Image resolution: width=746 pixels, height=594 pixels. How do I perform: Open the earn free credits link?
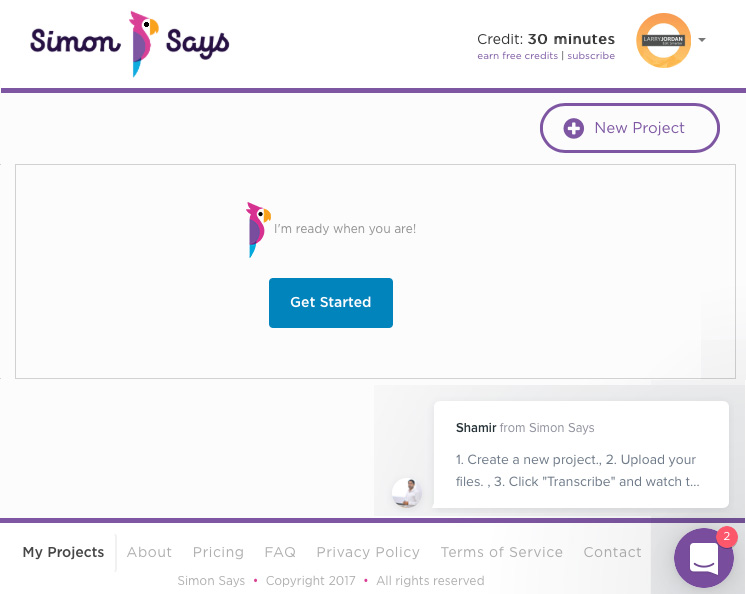click(x=517, y=56)
